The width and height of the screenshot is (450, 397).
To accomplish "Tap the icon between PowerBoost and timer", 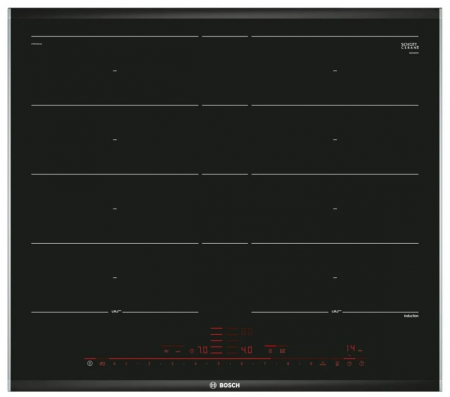I will tap(337, 364).
